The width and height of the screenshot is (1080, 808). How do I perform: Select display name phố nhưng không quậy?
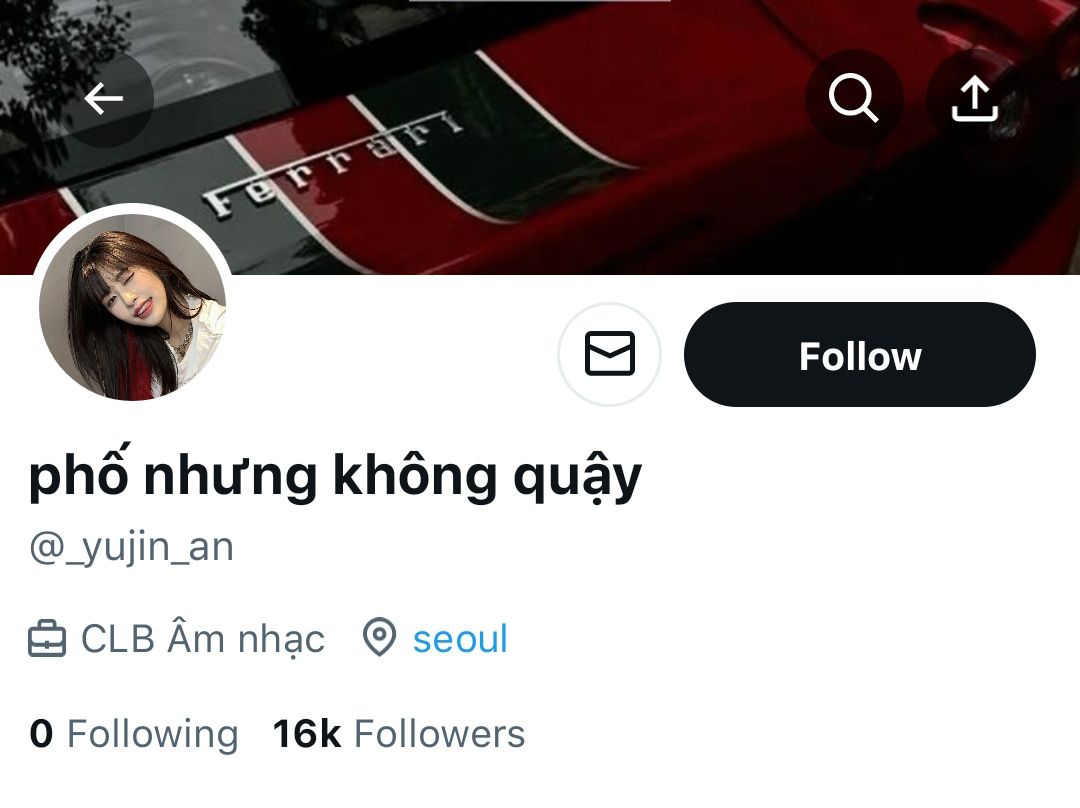click(335, 475)
